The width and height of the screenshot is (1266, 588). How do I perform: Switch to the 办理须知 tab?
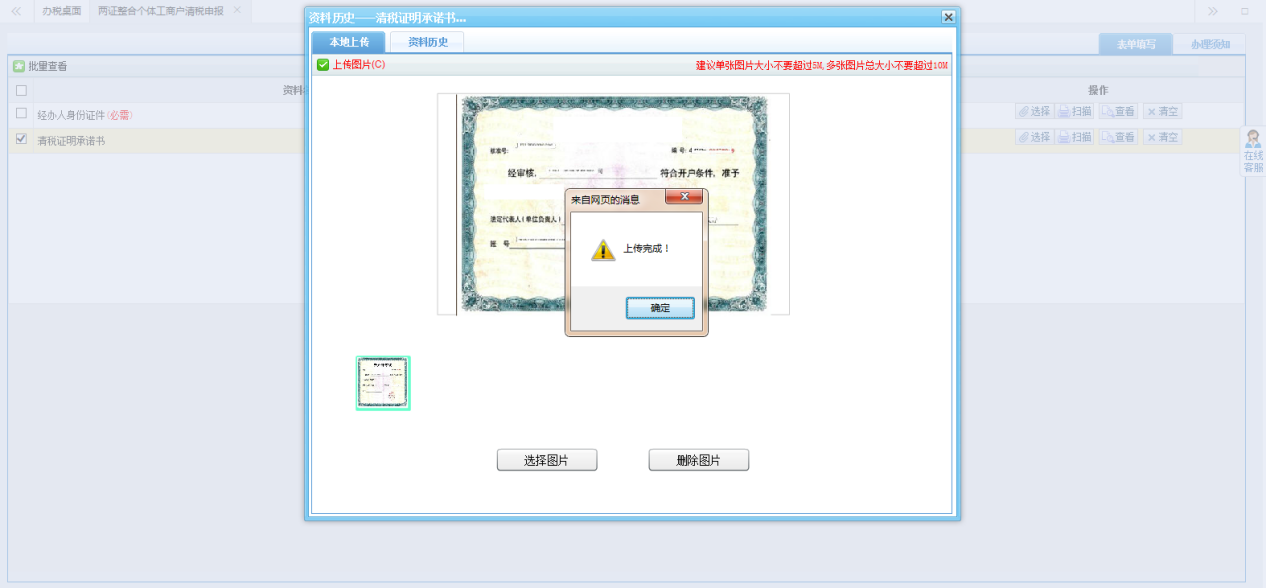[x=1209, y=44]
